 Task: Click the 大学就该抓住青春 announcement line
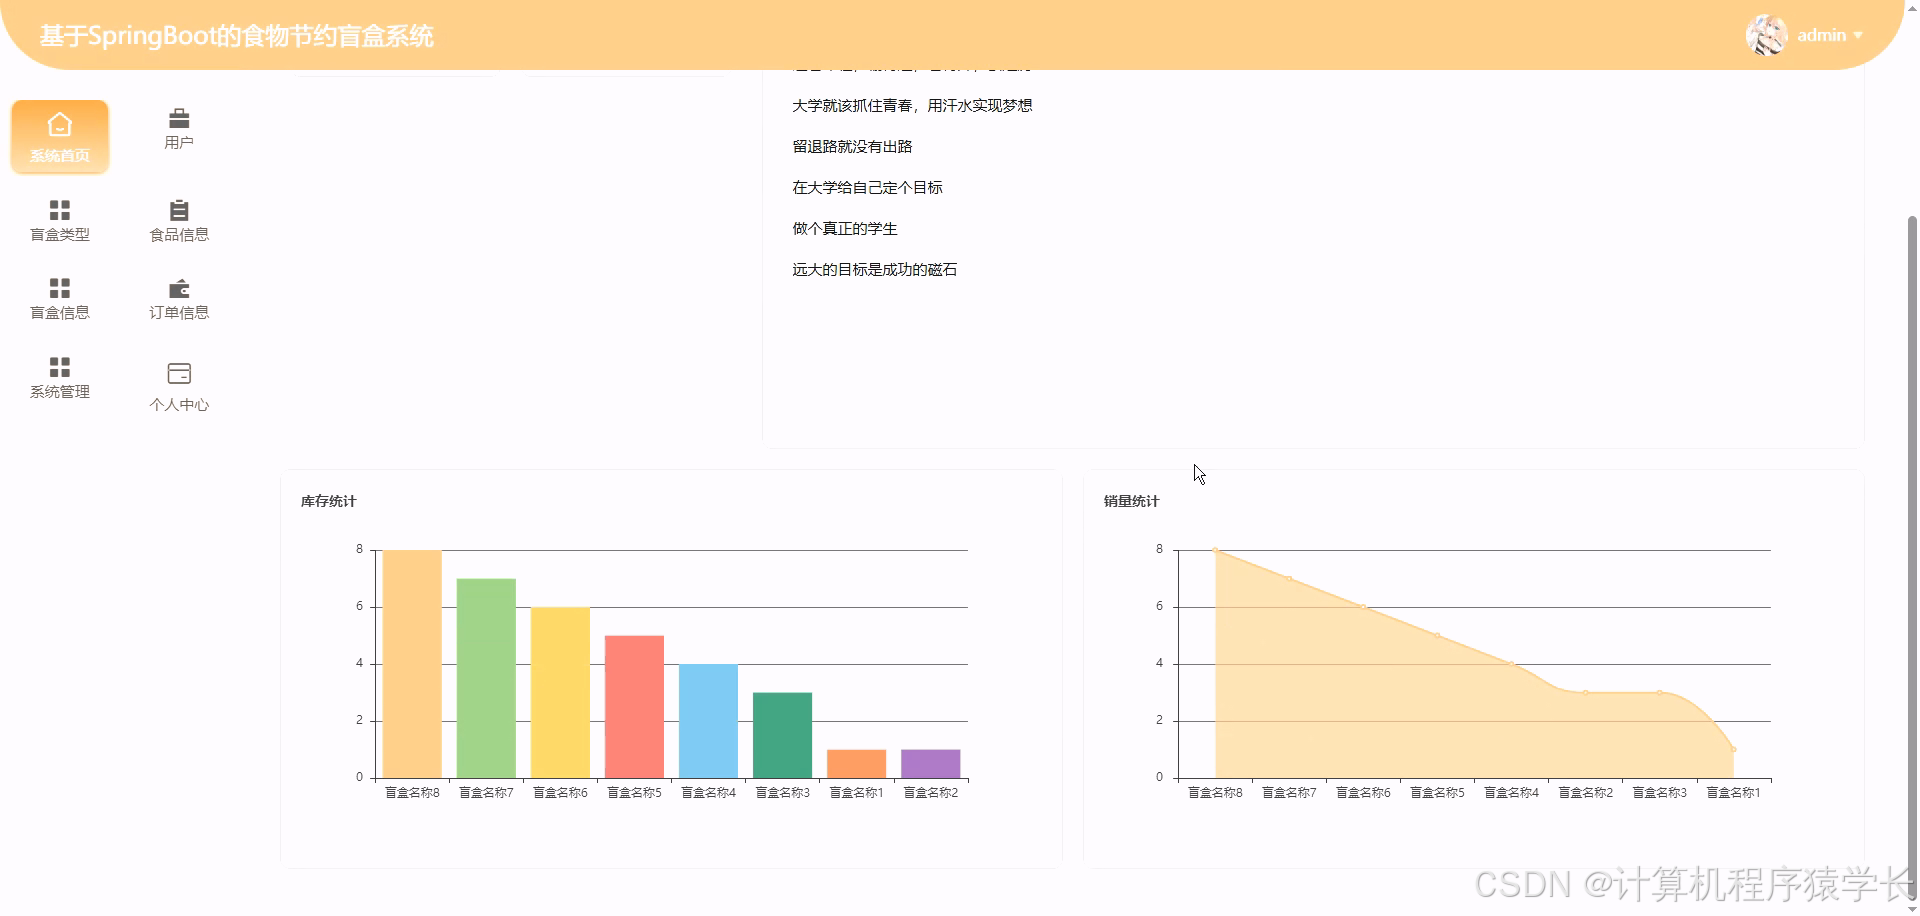[x=912, y=105]
